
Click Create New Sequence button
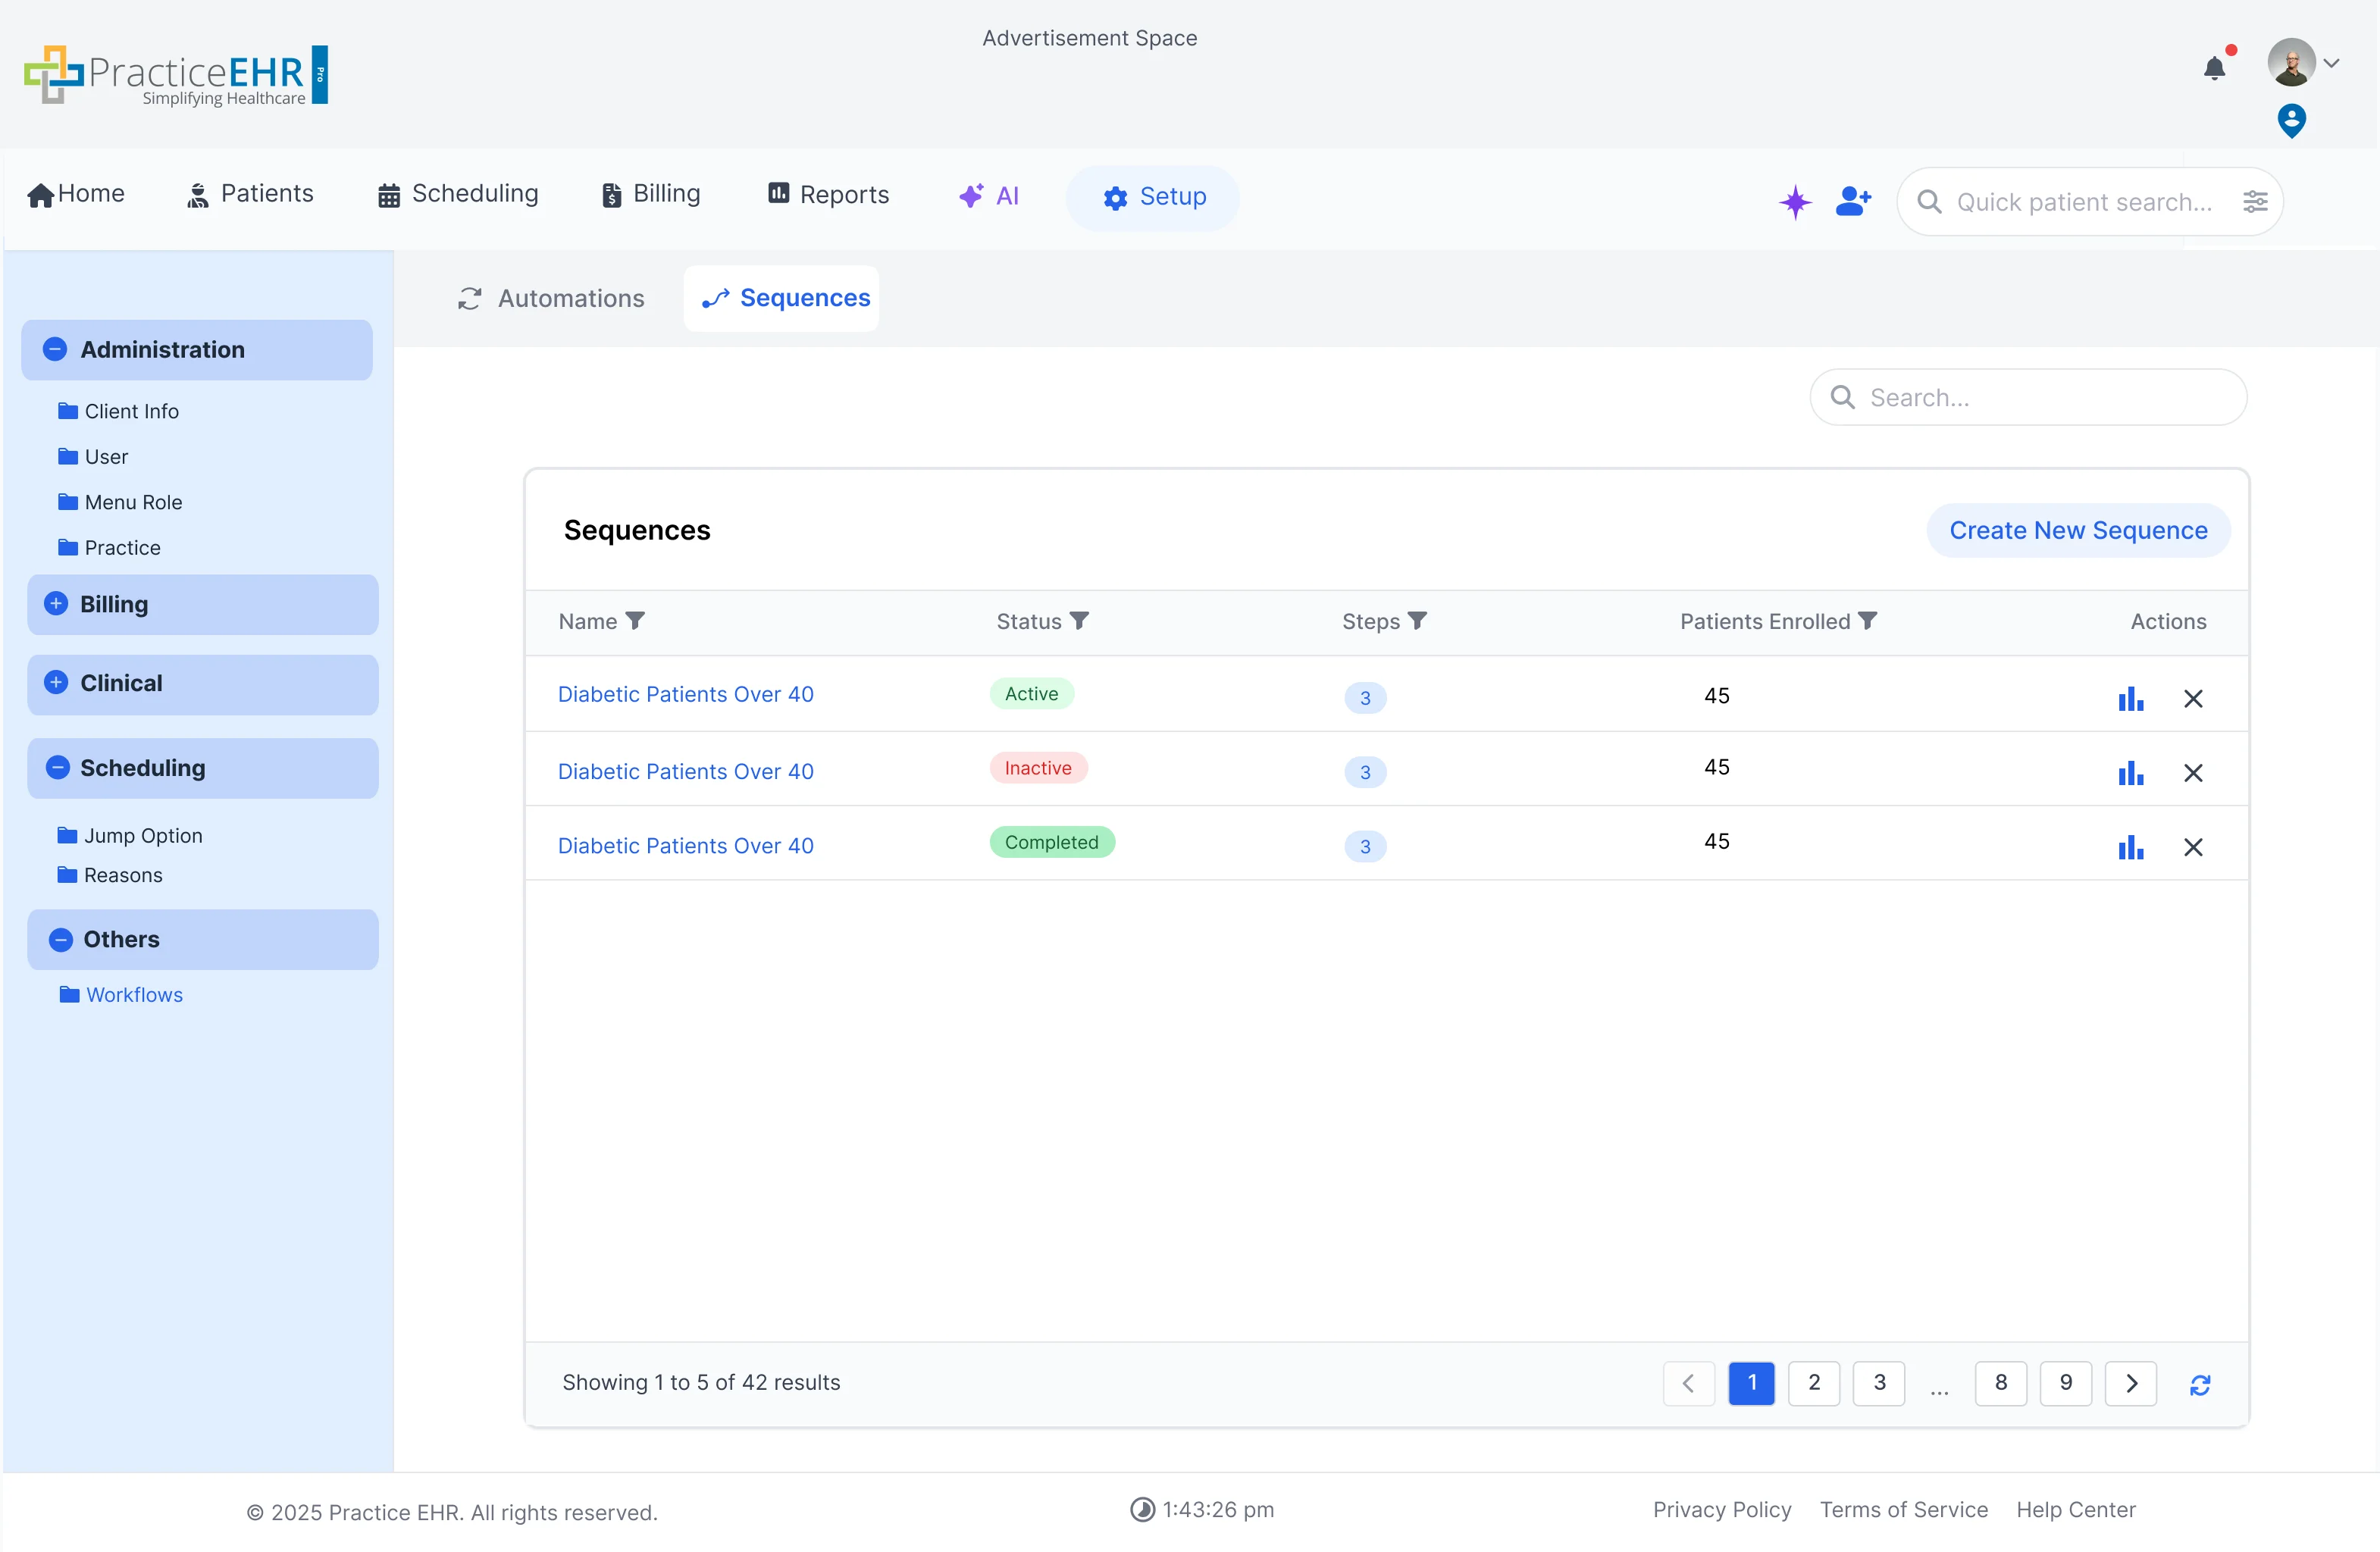[x=2078, y=530]
